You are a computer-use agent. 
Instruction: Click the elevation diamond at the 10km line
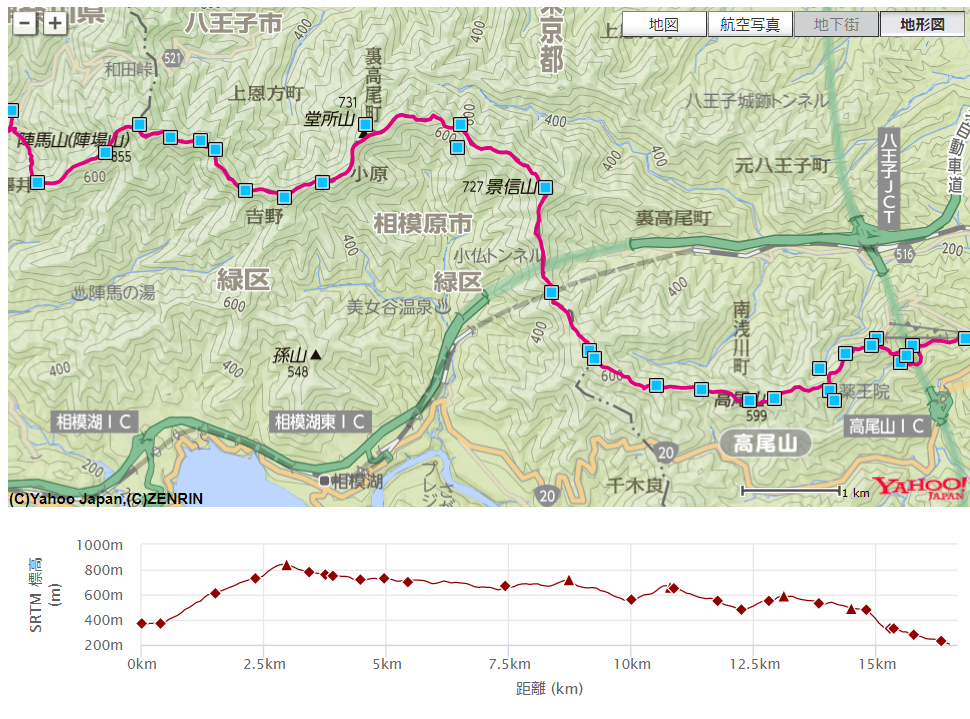[631, 600]
